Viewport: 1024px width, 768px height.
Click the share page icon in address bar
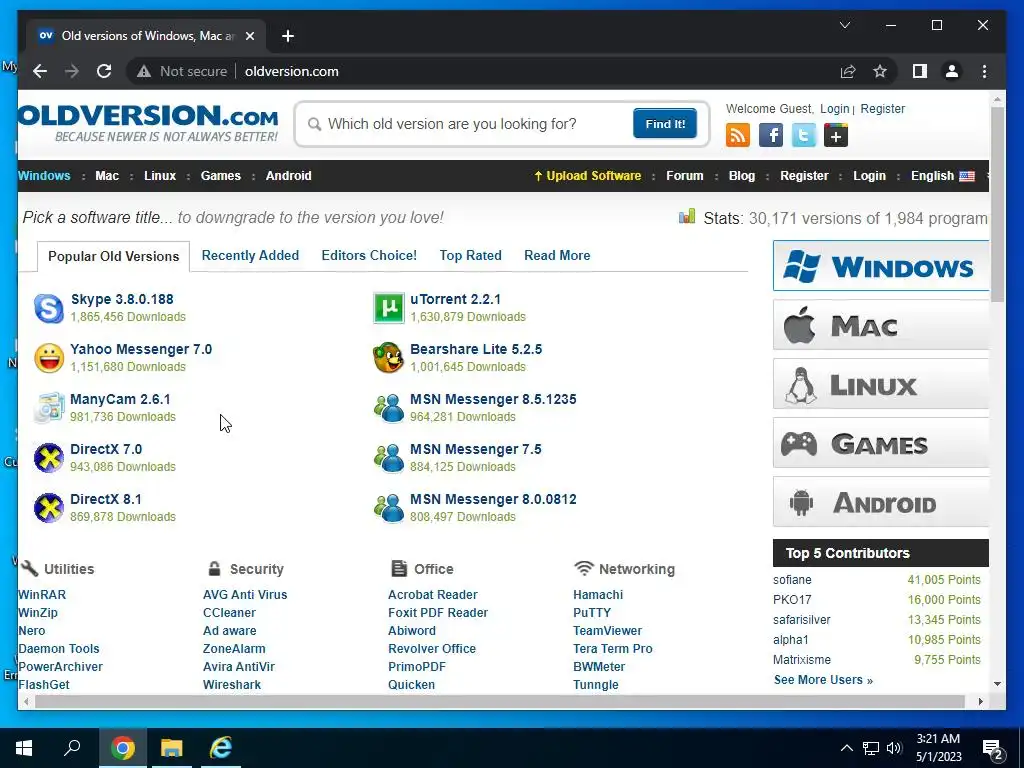point(848,71)
